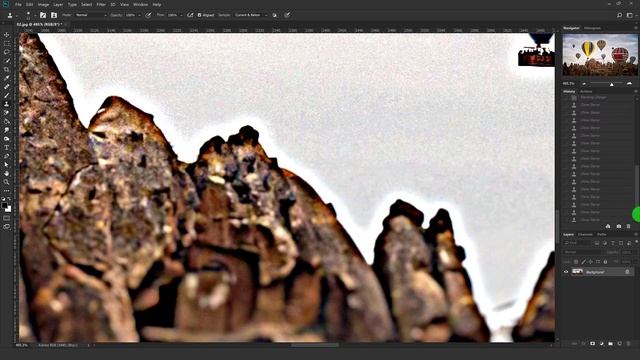
Task: Adjust the Navigator zoom slider
Action: [611, 84]
